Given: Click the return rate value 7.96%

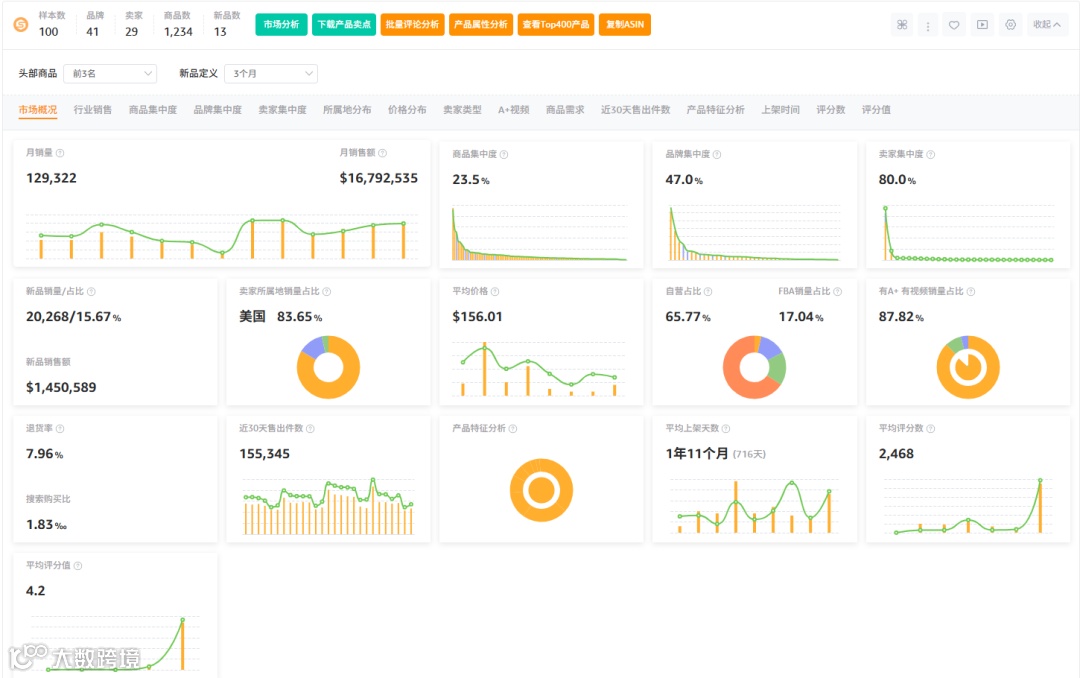Looking at the screenshot, I should [45, 454].
